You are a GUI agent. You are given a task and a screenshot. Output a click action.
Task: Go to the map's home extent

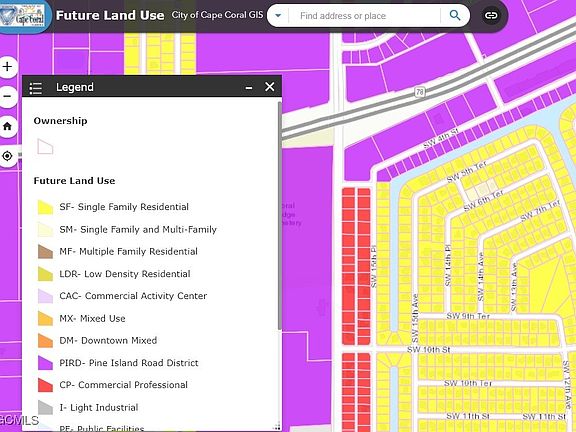7,126
